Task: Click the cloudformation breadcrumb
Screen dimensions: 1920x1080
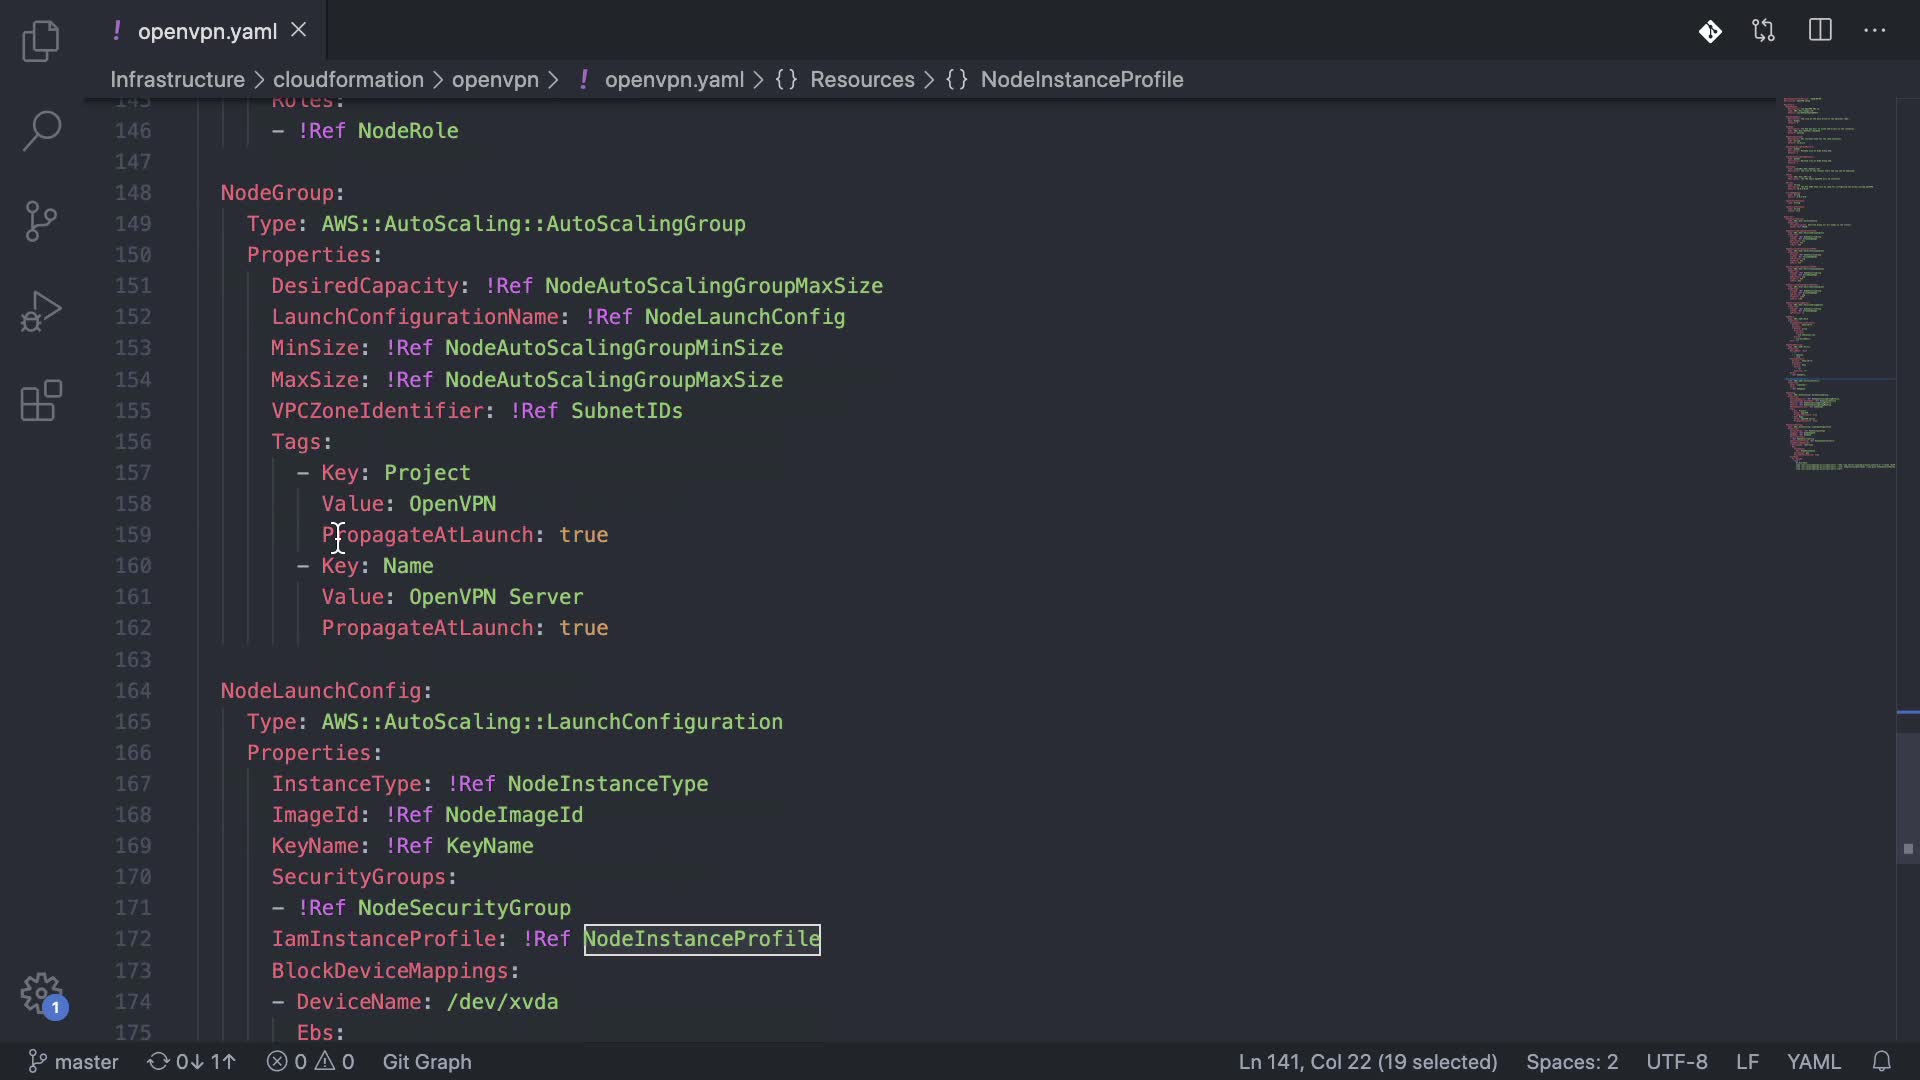Action: coord(348,80)
